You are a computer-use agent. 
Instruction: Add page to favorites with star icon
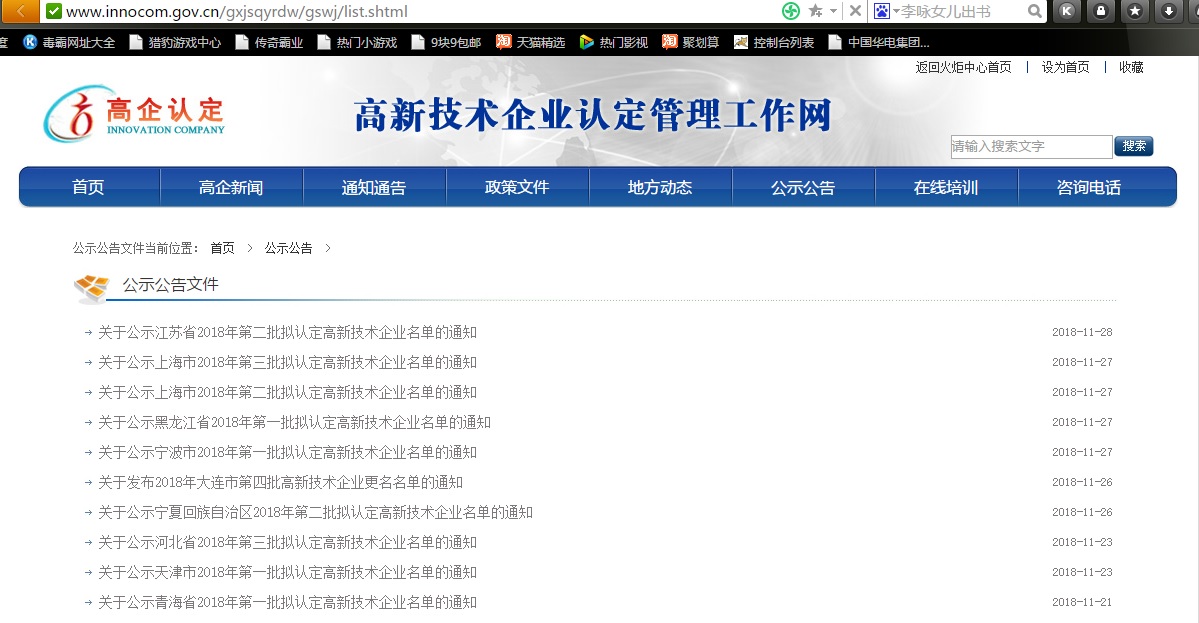coord(814,11)
